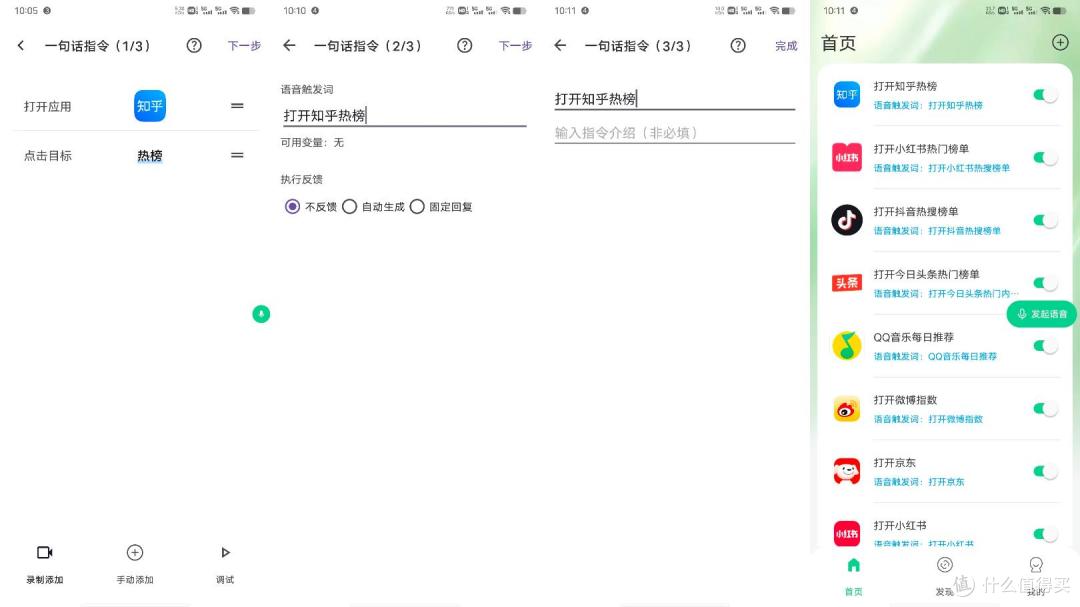The image size is (1080, 607).
Task: Toggle 打开知乎热榜 command switch
Action: [1045, 95]
